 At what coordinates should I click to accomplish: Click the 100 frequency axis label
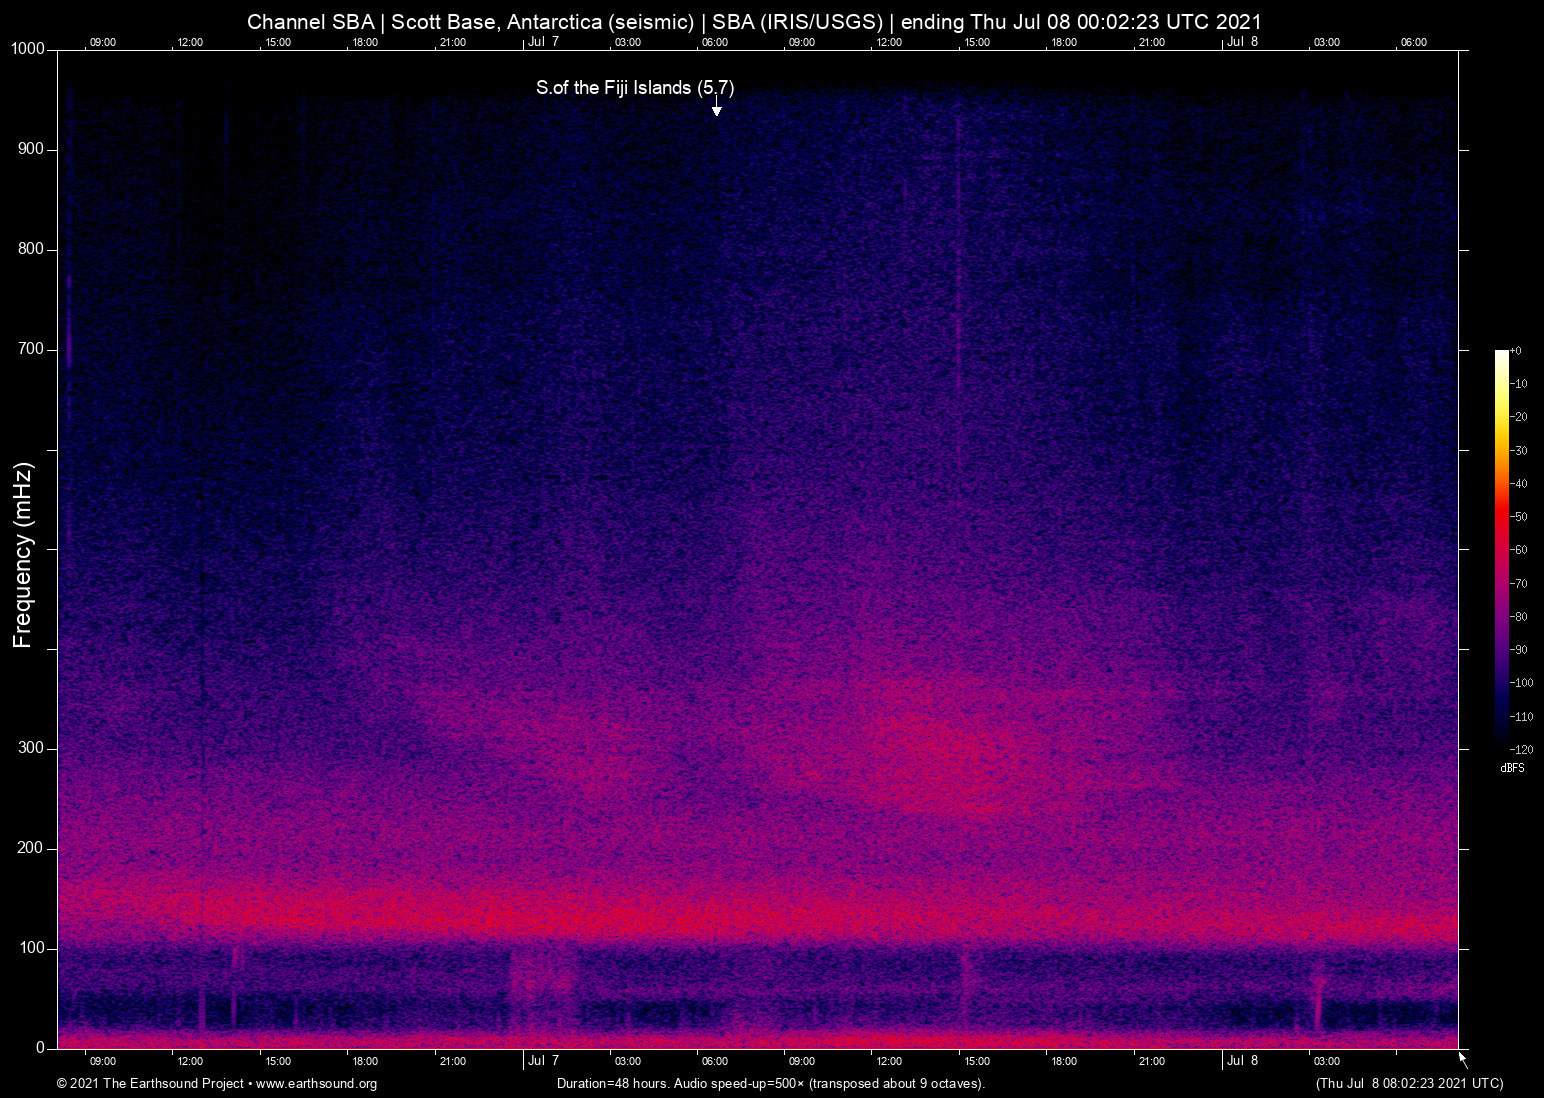click(31, 948)
